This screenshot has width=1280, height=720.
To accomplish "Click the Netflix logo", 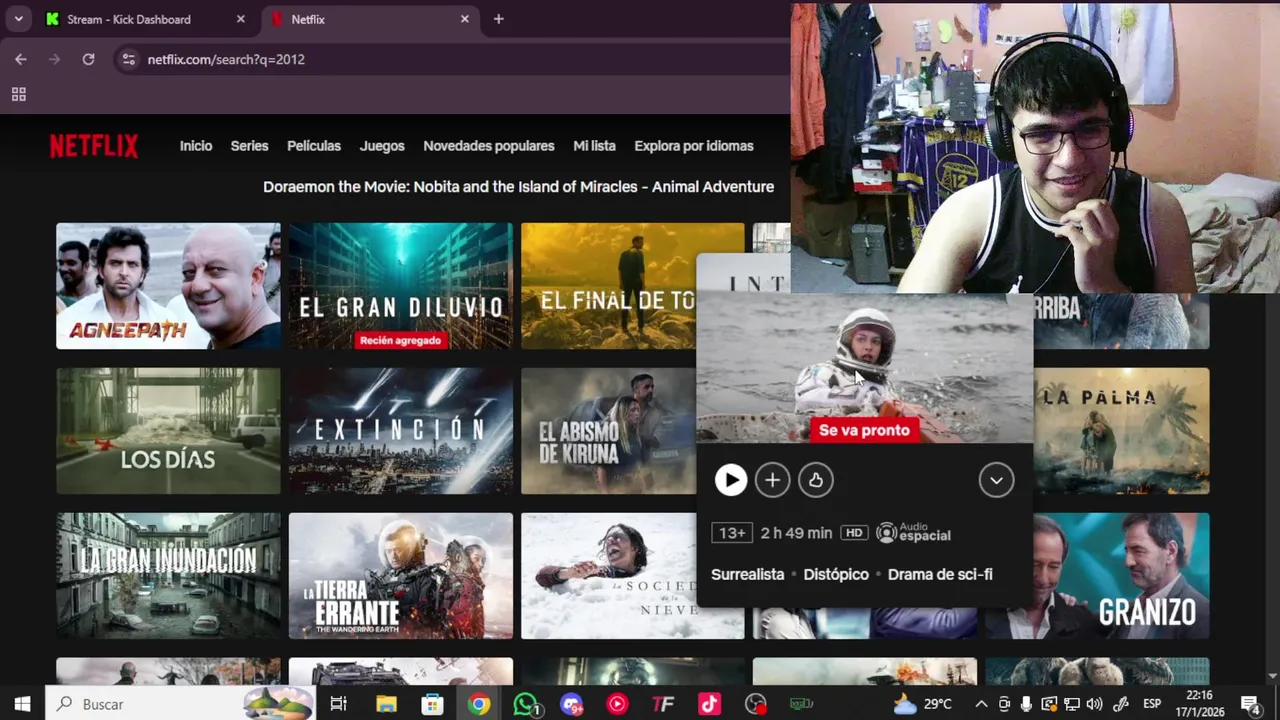I will 94,146.
